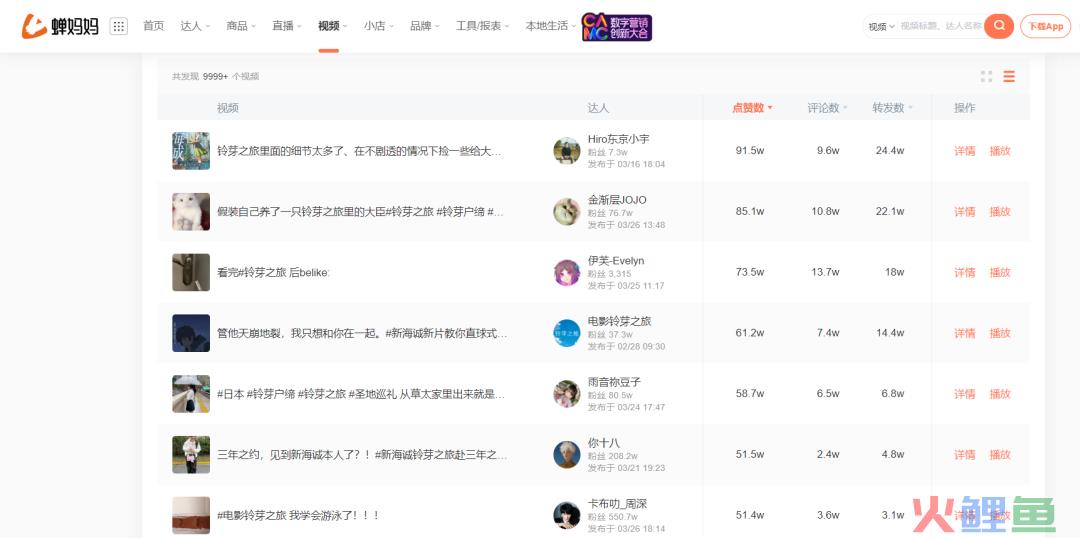
Task: Click the 下载App button
Action: 1046,26
